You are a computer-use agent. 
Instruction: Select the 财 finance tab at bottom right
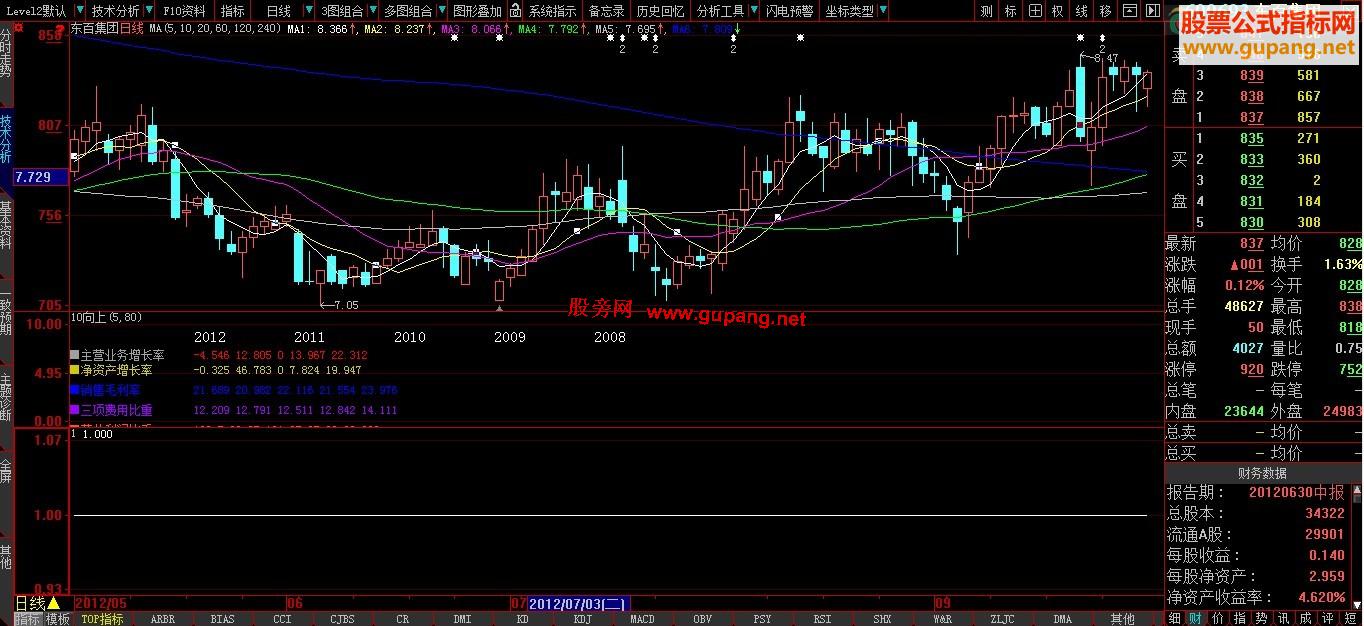[x=1195, y=619]
